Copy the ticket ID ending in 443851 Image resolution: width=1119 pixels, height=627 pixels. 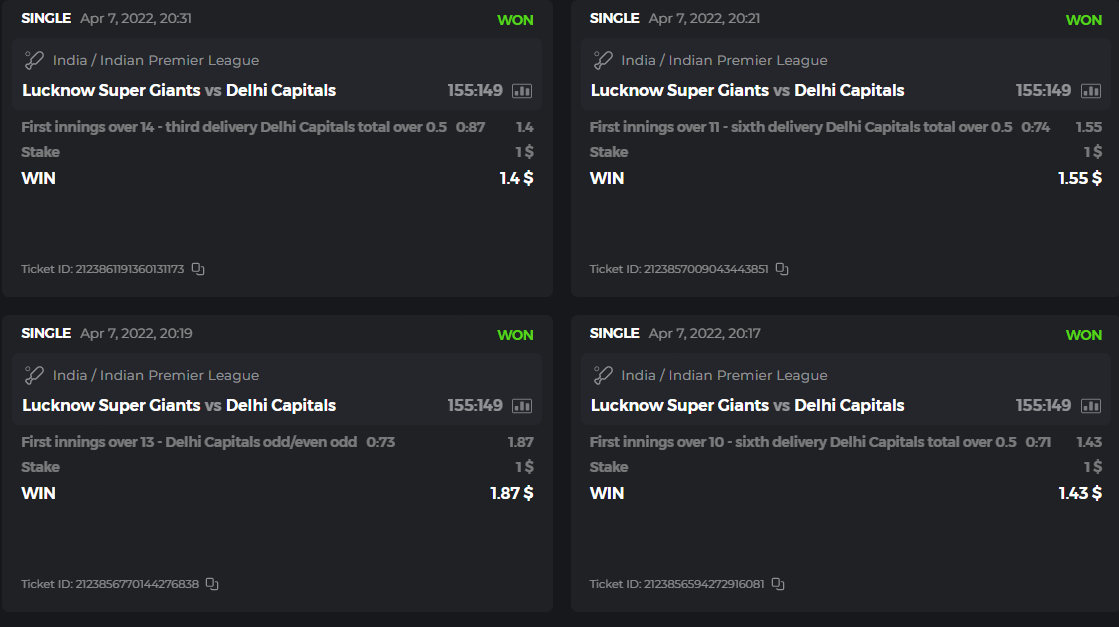(782, 269)
